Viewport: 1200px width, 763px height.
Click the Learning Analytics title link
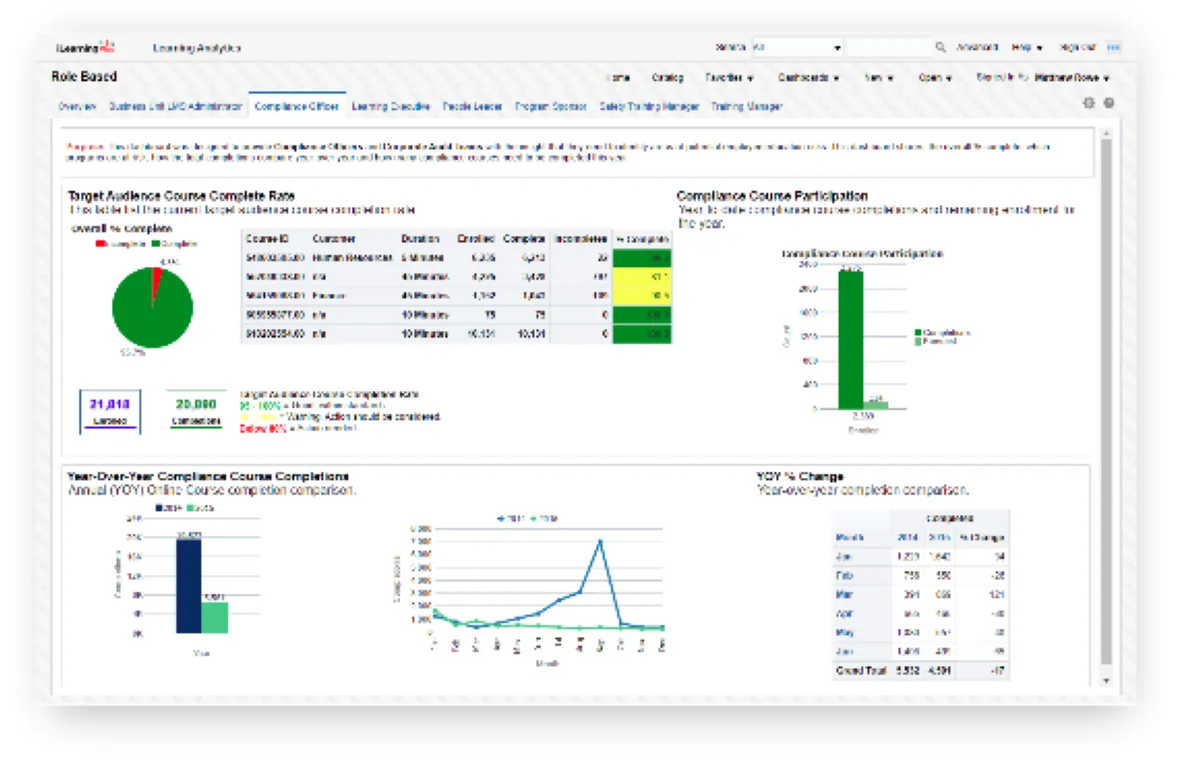(x=196, y=47)
